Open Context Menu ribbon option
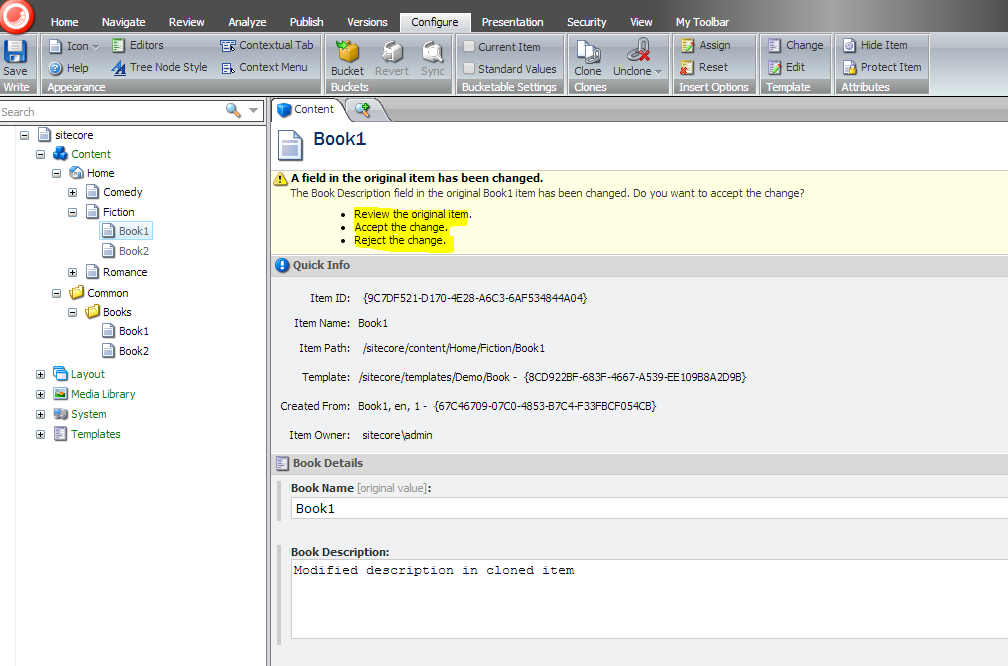Viewport: 1008px width, 666px height. pyautogui.click(x=264, y=67)
